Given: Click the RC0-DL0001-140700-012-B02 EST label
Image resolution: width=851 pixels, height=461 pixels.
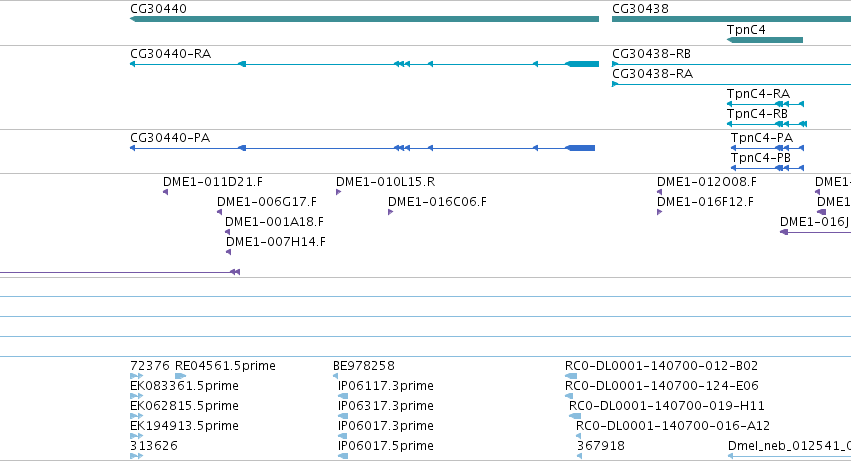Looking at the screenshot, I should click(x=662, y=366).
